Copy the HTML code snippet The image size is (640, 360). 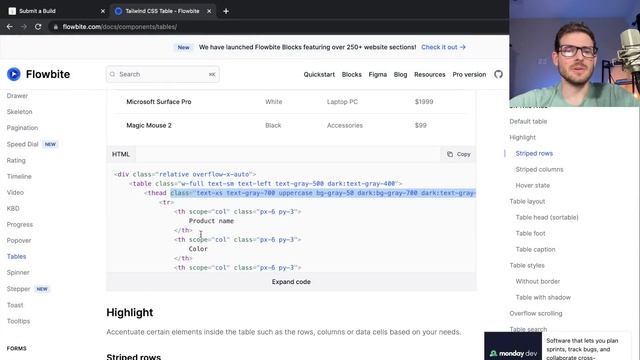click(x=458, y=154)
